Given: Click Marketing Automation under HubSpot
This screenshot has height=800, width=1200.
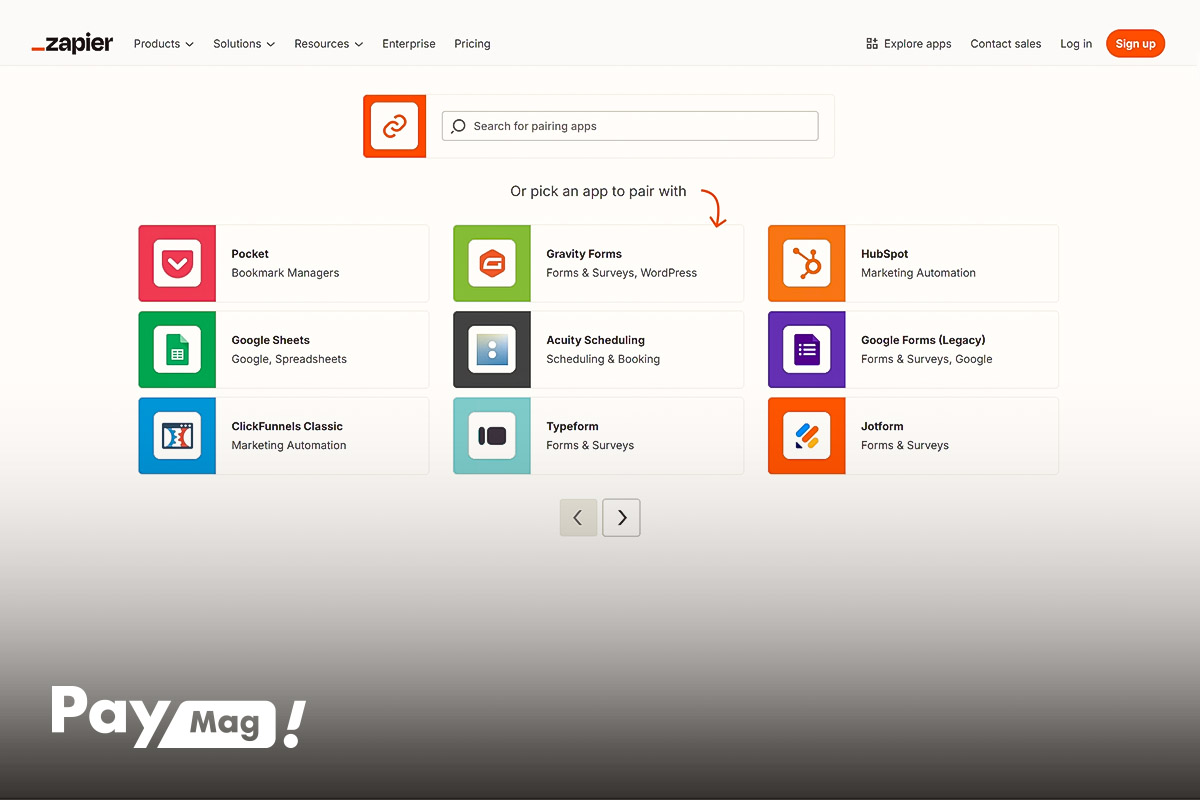Looking at the screenshot, I should (918, 273).
